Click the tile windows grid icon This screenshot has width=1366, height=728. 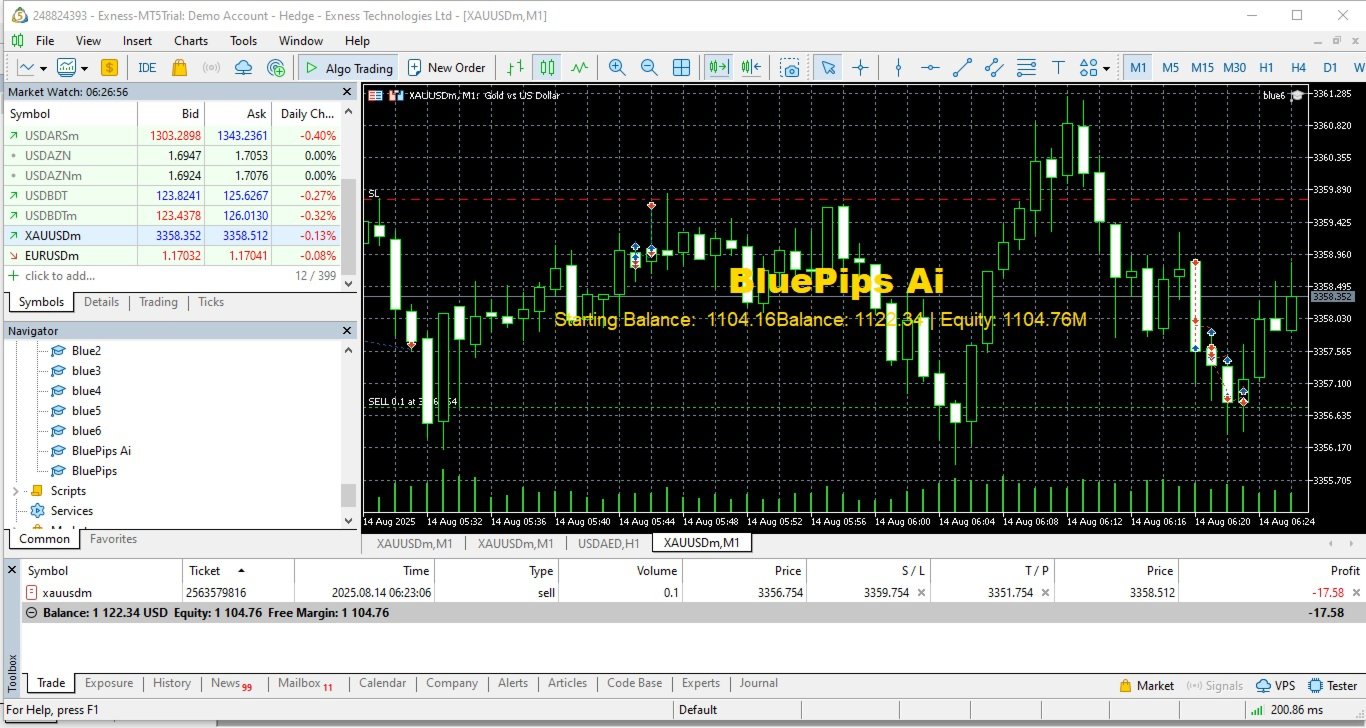coord(681,68)
